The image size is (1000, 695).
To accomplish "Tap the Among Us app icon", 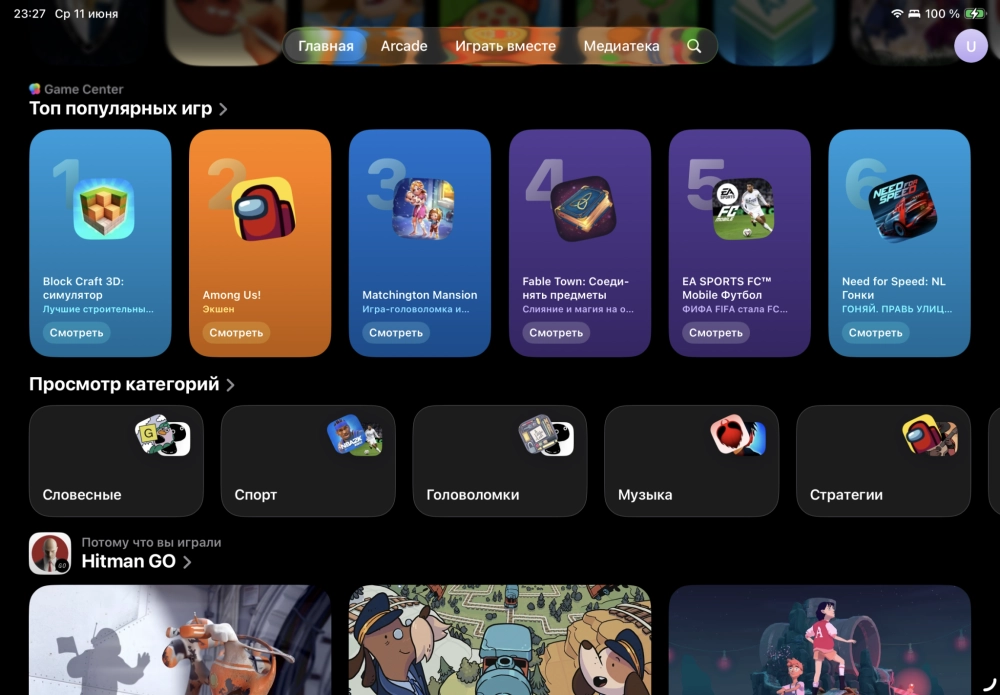I will pos(263,209).
